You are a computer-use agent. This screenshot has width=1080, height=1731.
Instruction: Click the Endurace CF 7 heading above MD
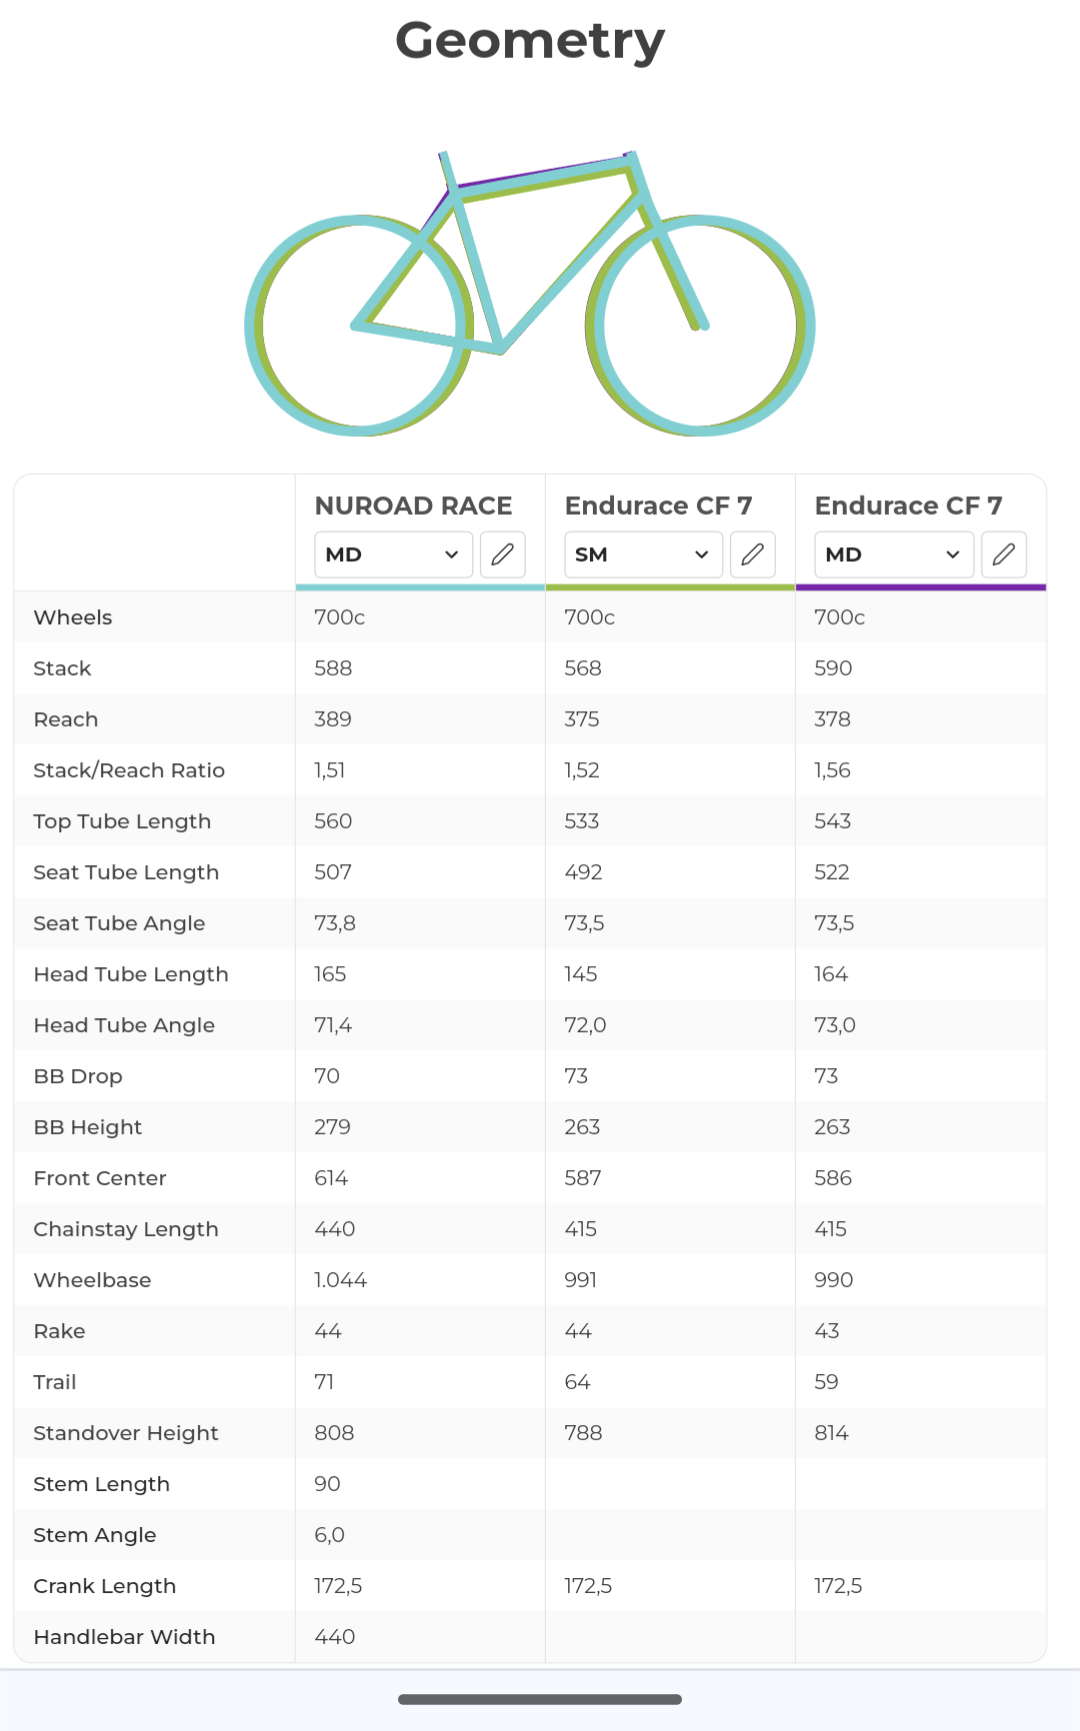pyautogui.click(x=908, y=506)
